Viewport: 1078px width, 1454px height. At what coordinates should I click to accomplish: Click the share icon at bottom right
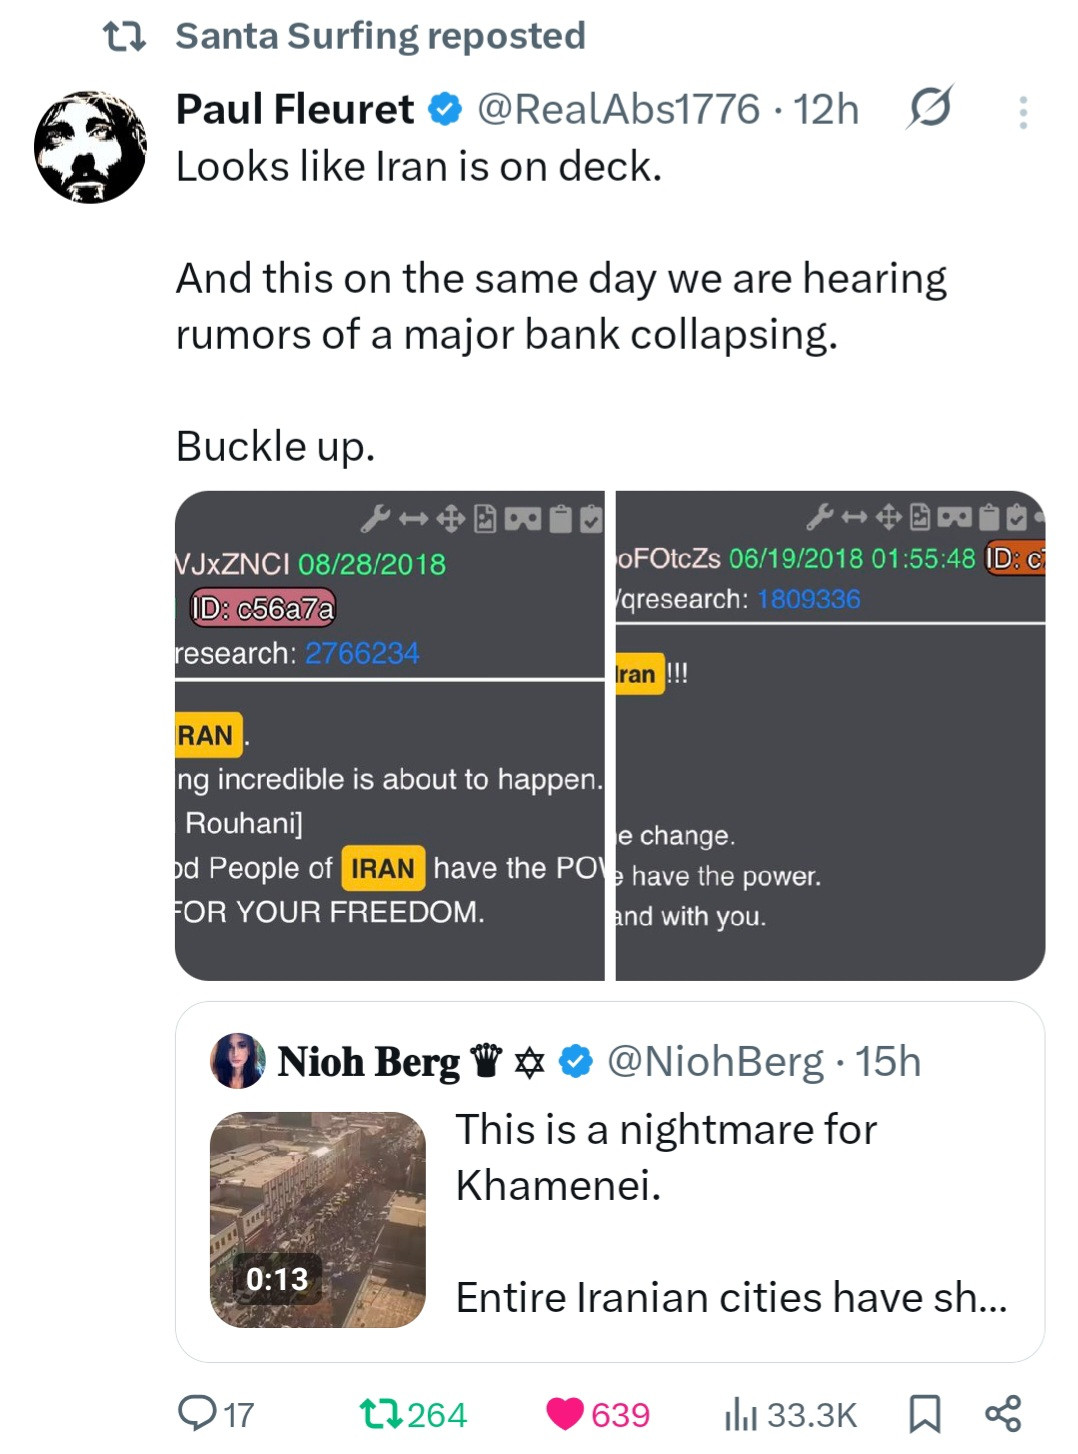coord(1003,1413)
